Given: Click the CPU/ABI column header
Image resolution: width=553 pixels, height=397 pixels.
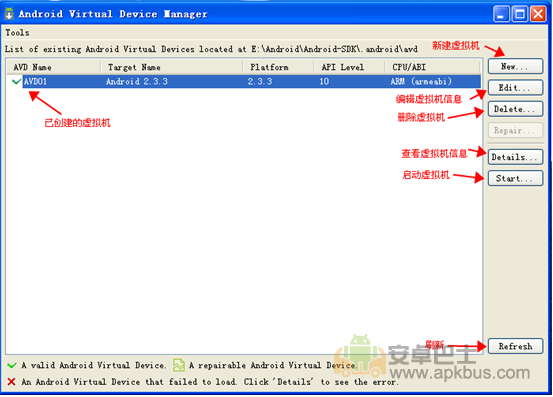Looking at the screenshot, I should tap(433, 67).
